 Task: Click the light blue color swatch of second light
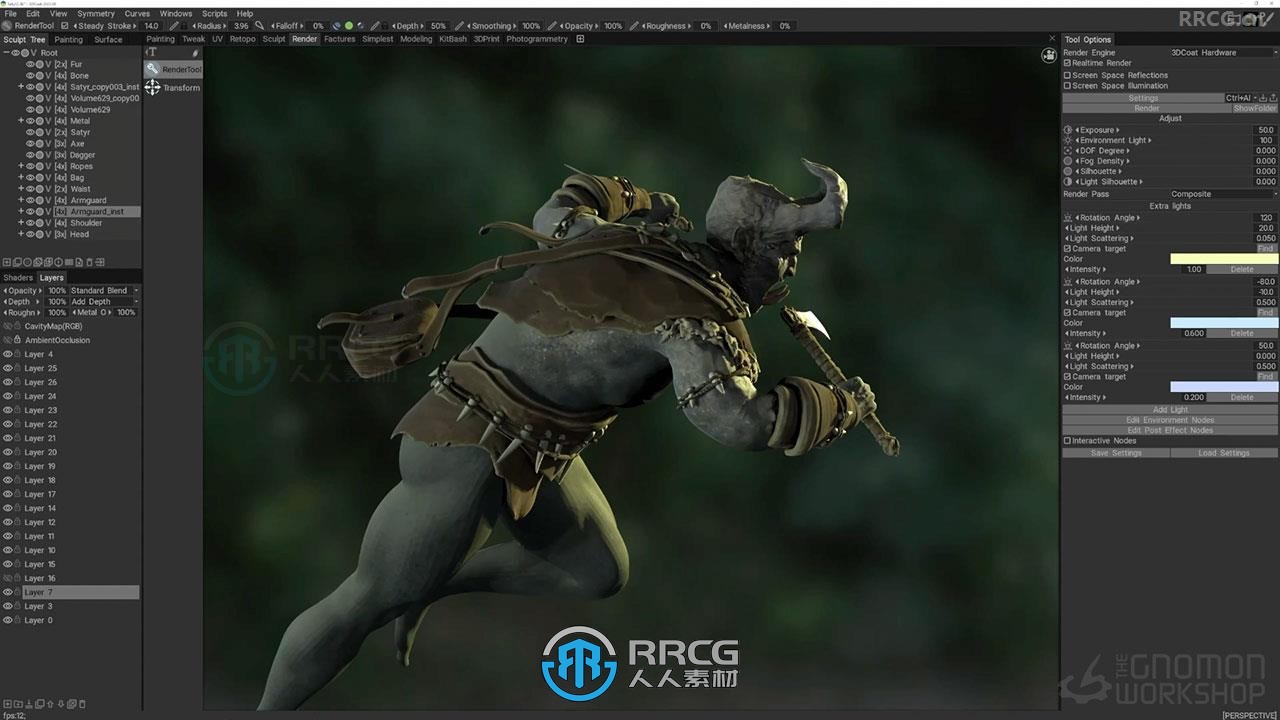(x=1224, y=323)
